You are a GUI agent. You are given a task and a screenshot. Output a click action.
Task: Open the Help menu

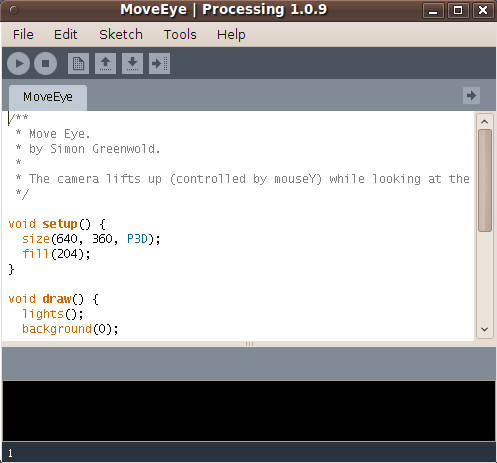pos(231,35)
